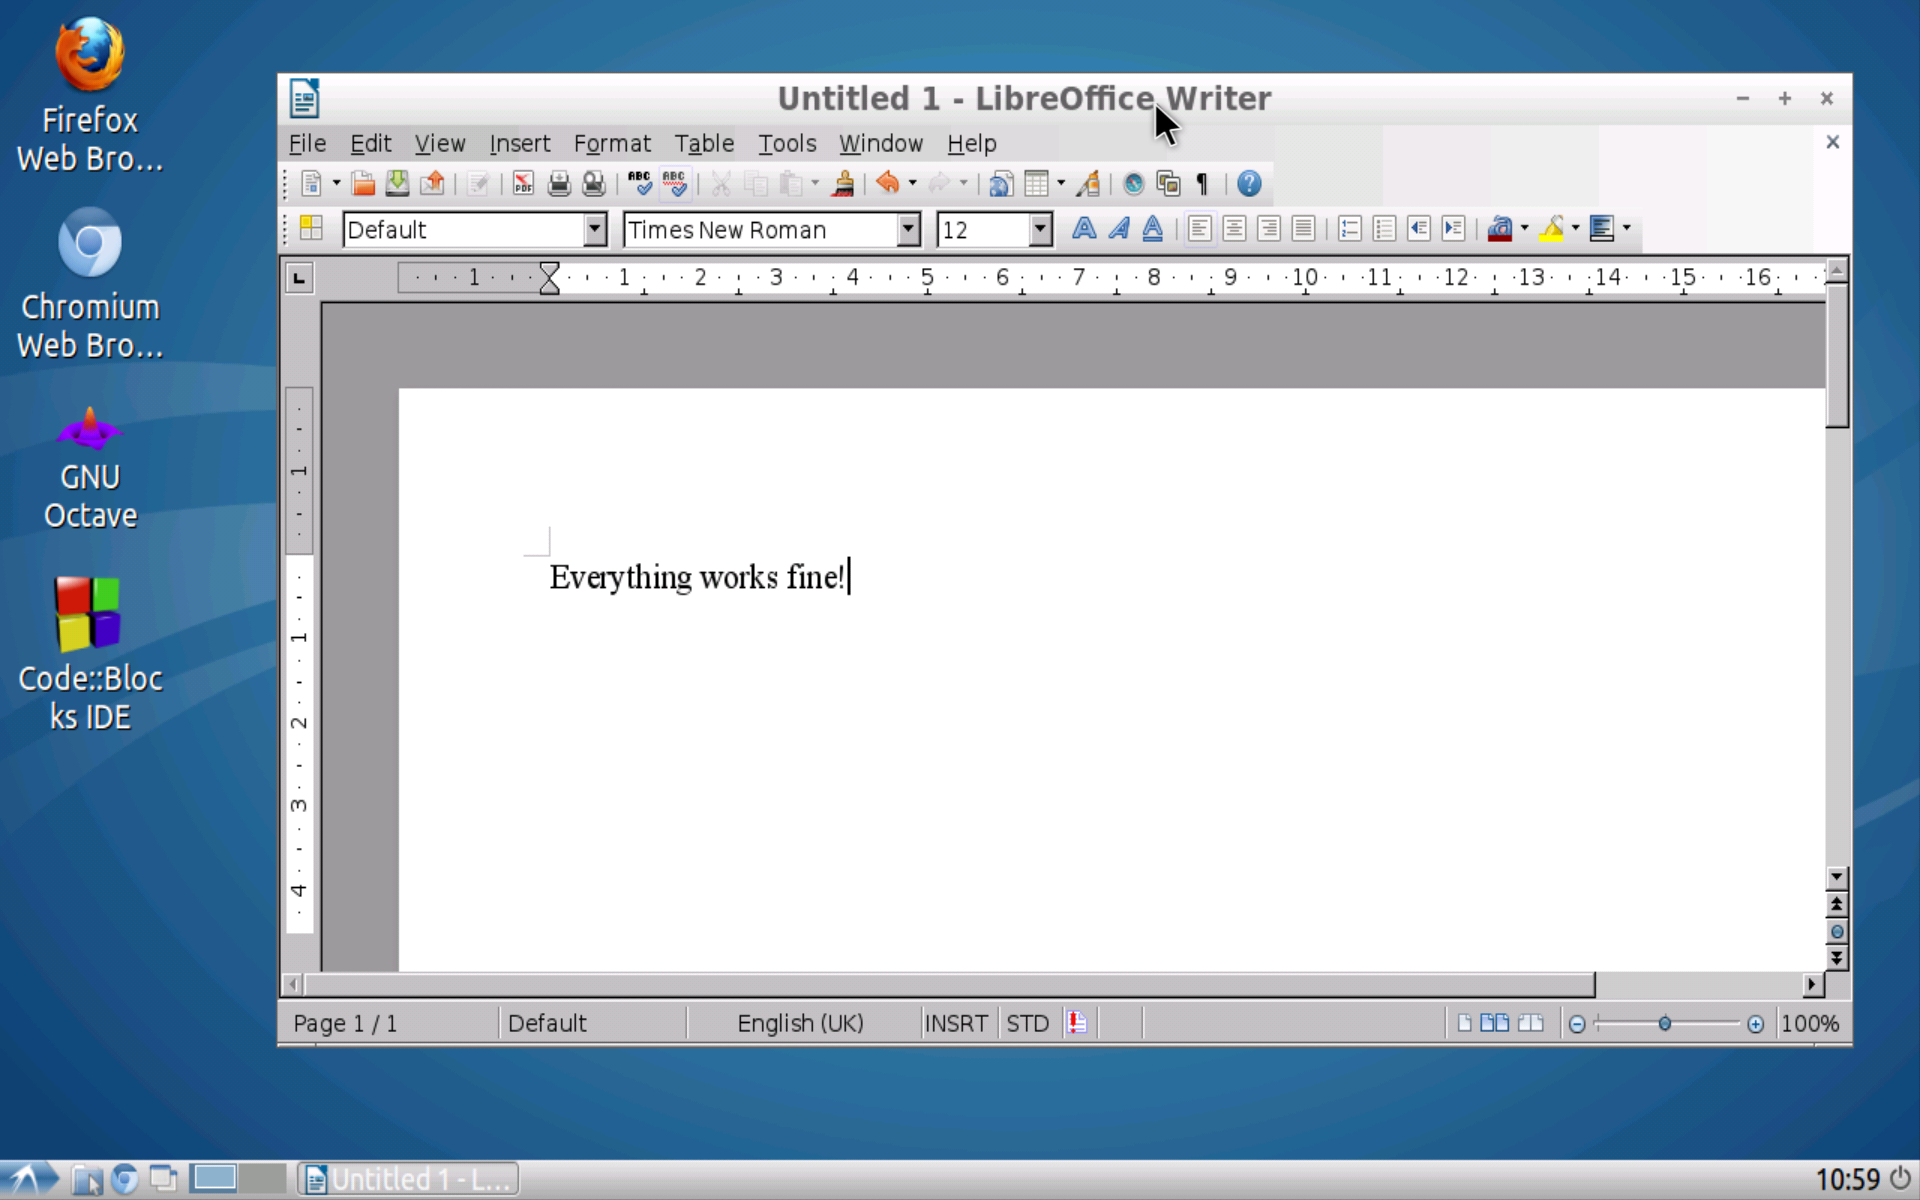This screenshot has height=1200, width=1920.
Task: Run Spelling and Grammar check
Action: click(640, 184)
